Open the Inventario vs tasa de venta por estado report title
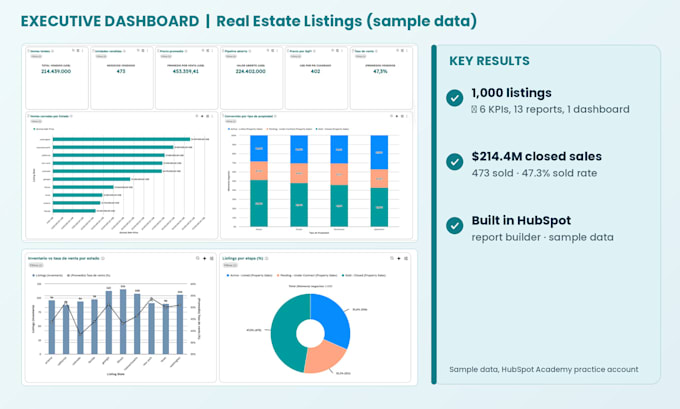Screen dimensions: 680x409 click(x=64, y=258)
